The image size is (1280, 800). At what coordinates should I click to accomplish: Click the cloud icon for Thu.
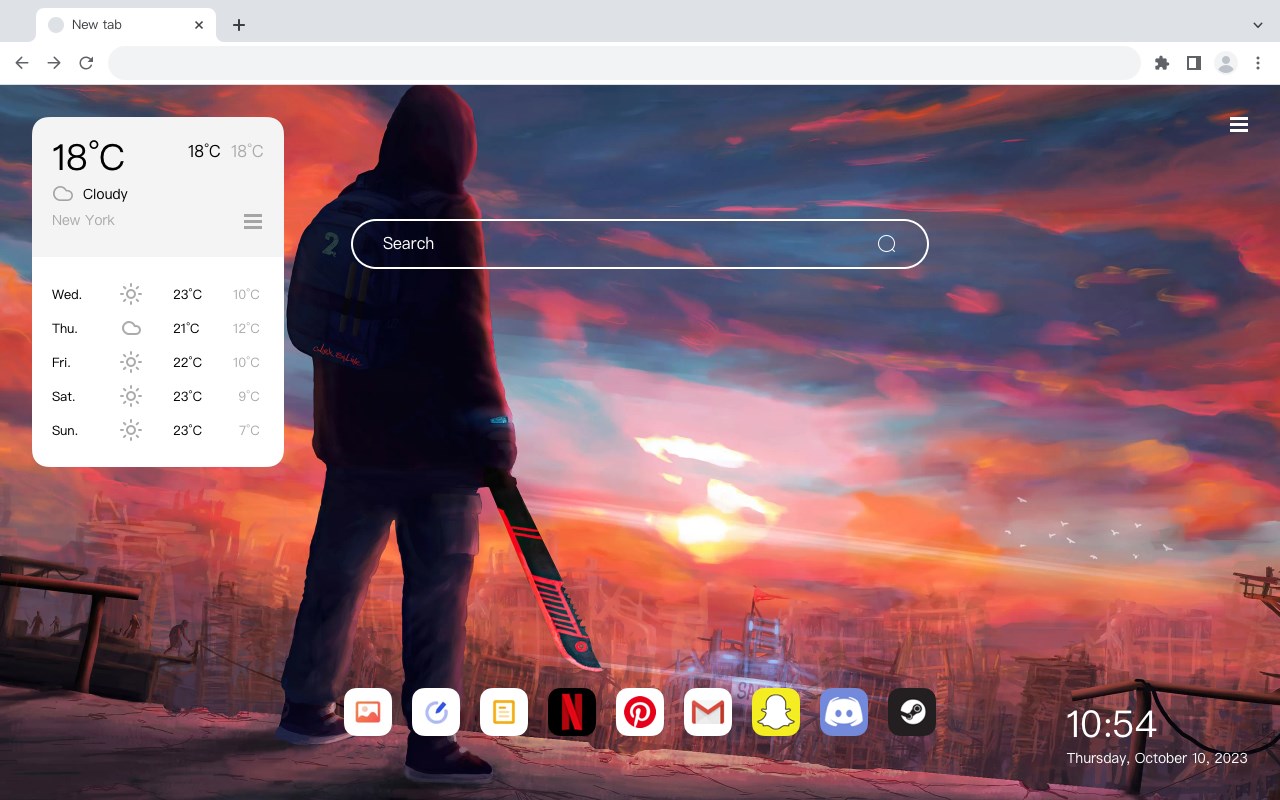(x=131, y=328)
